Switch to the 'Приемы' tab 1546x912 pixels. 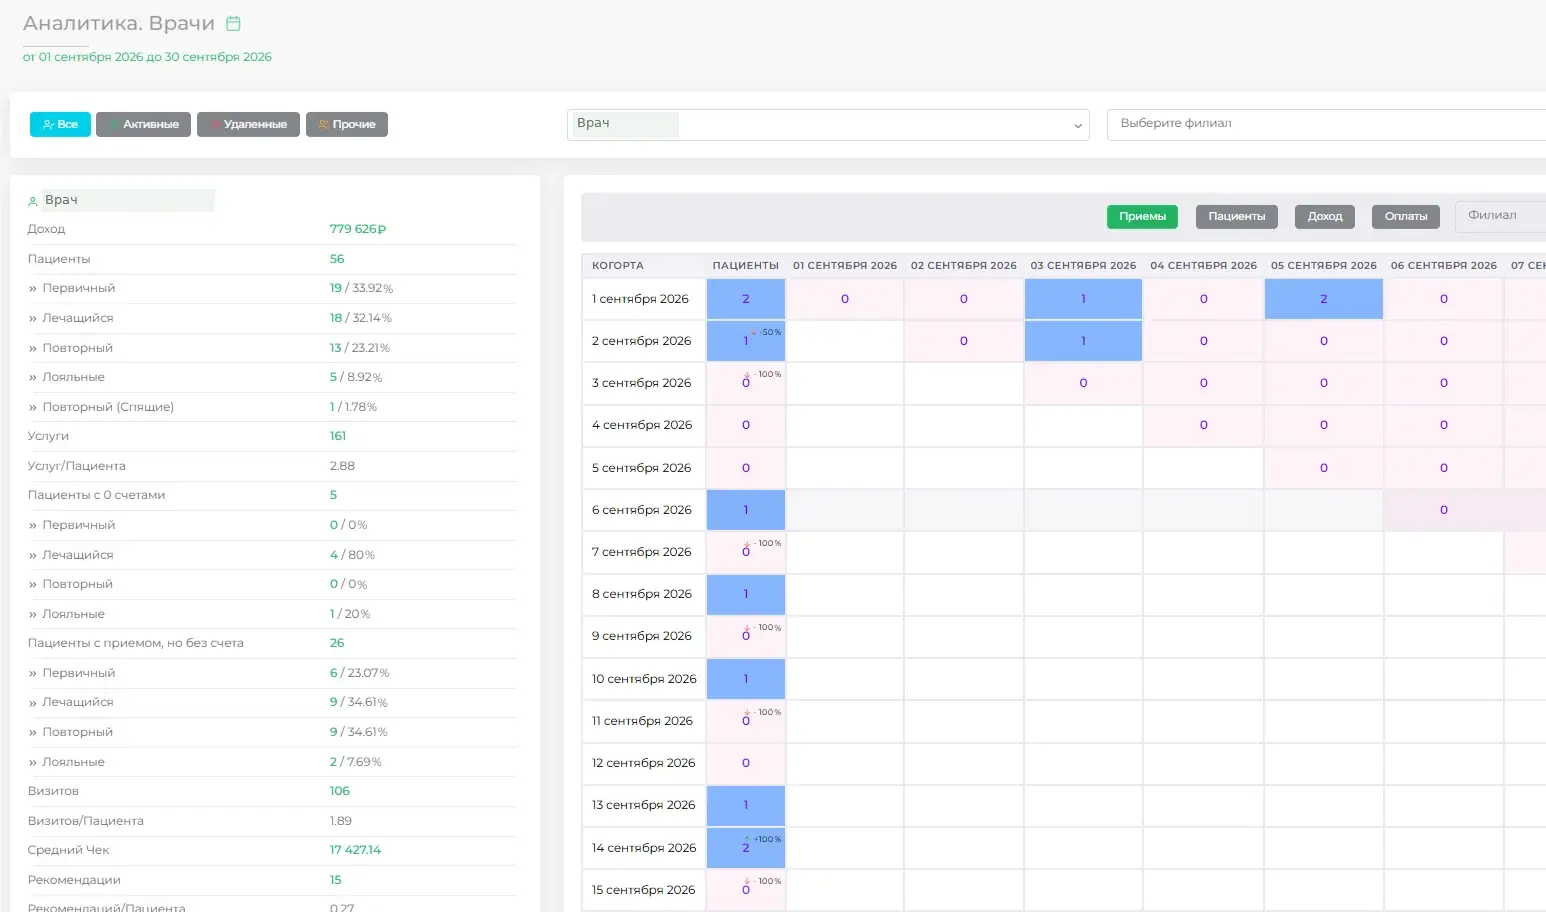tap(1142, 216)
